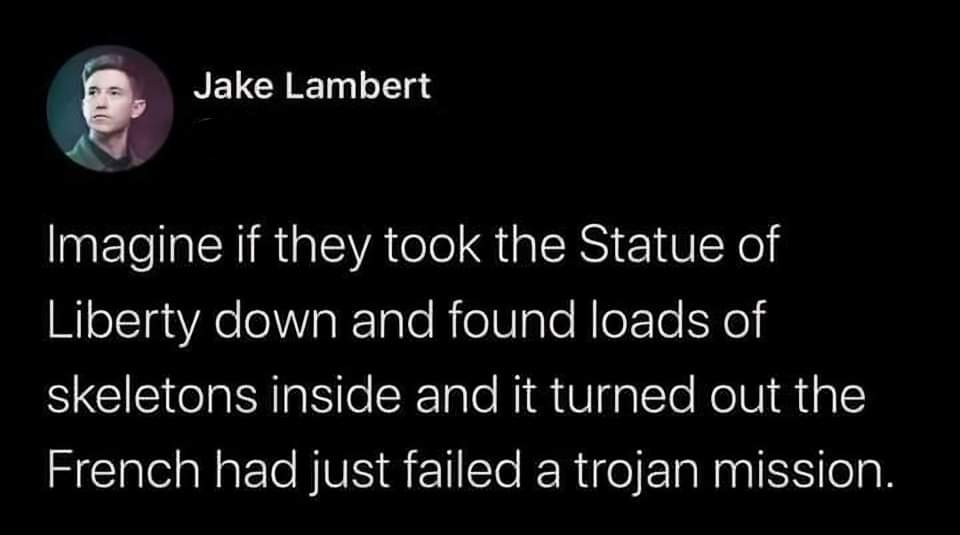Click the word "Liberty" in the tweet text
Screen dimensions: 960x535
tap(123, 321)
